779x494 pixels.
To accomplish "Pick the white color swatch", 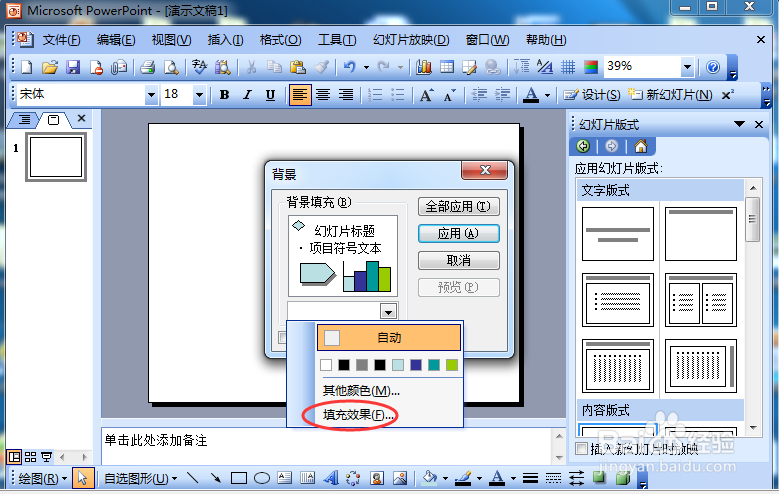I will (326, 365).
